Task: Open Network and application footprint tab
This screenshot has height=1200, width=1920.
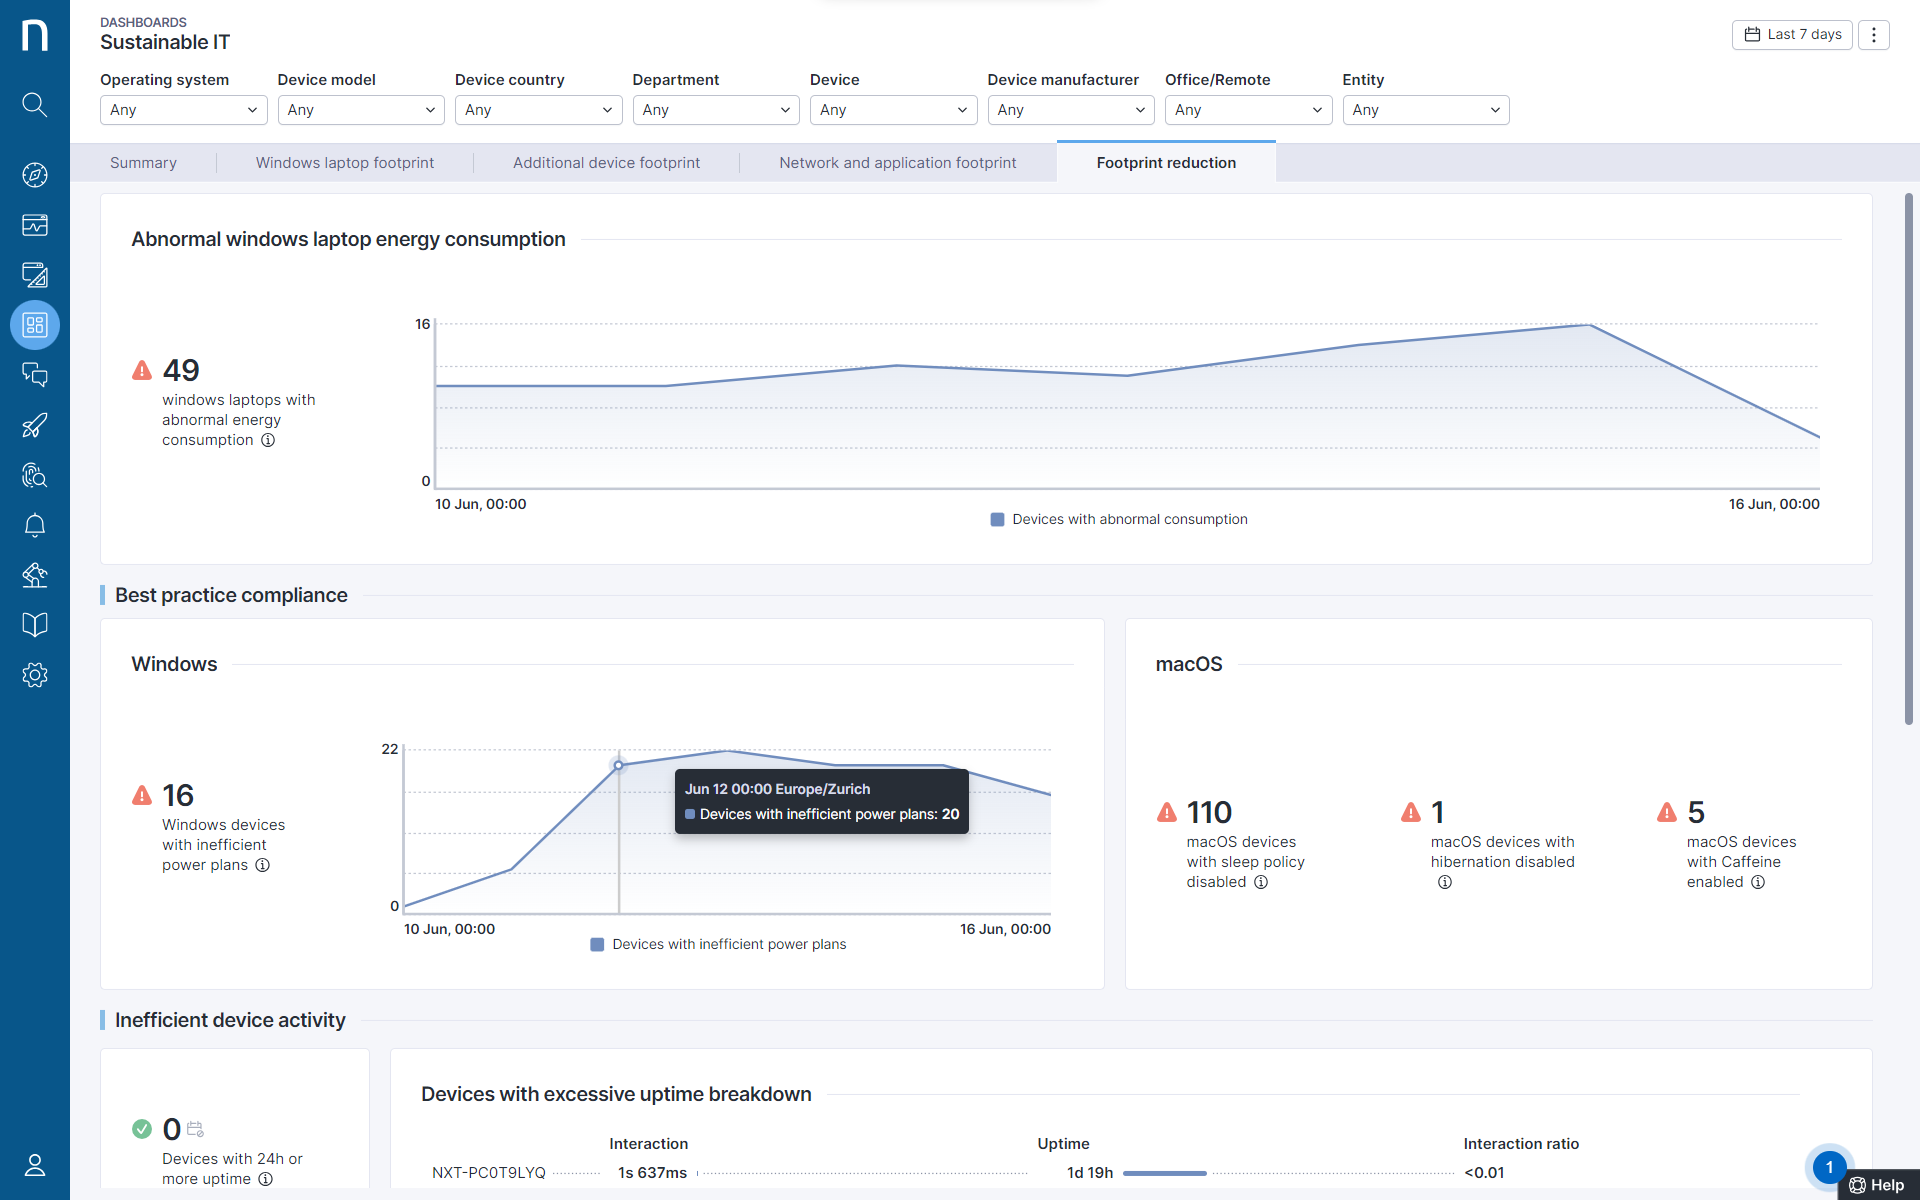Action: click(x=897, y=163)
